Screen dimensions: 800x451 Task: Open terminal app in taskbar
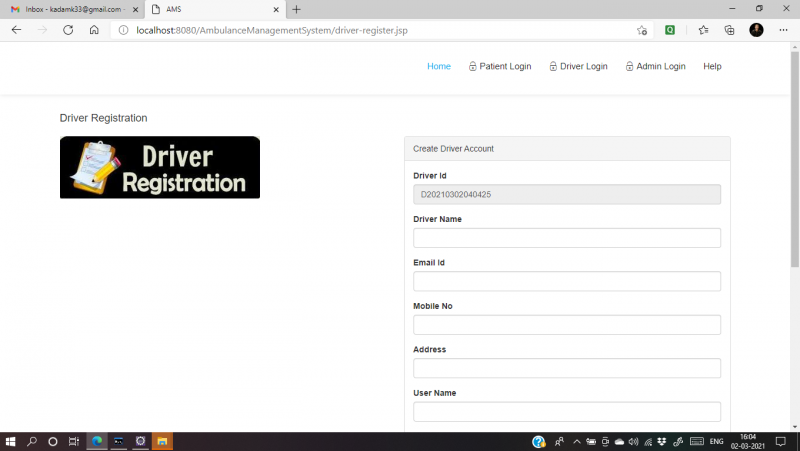click(118, 441)
